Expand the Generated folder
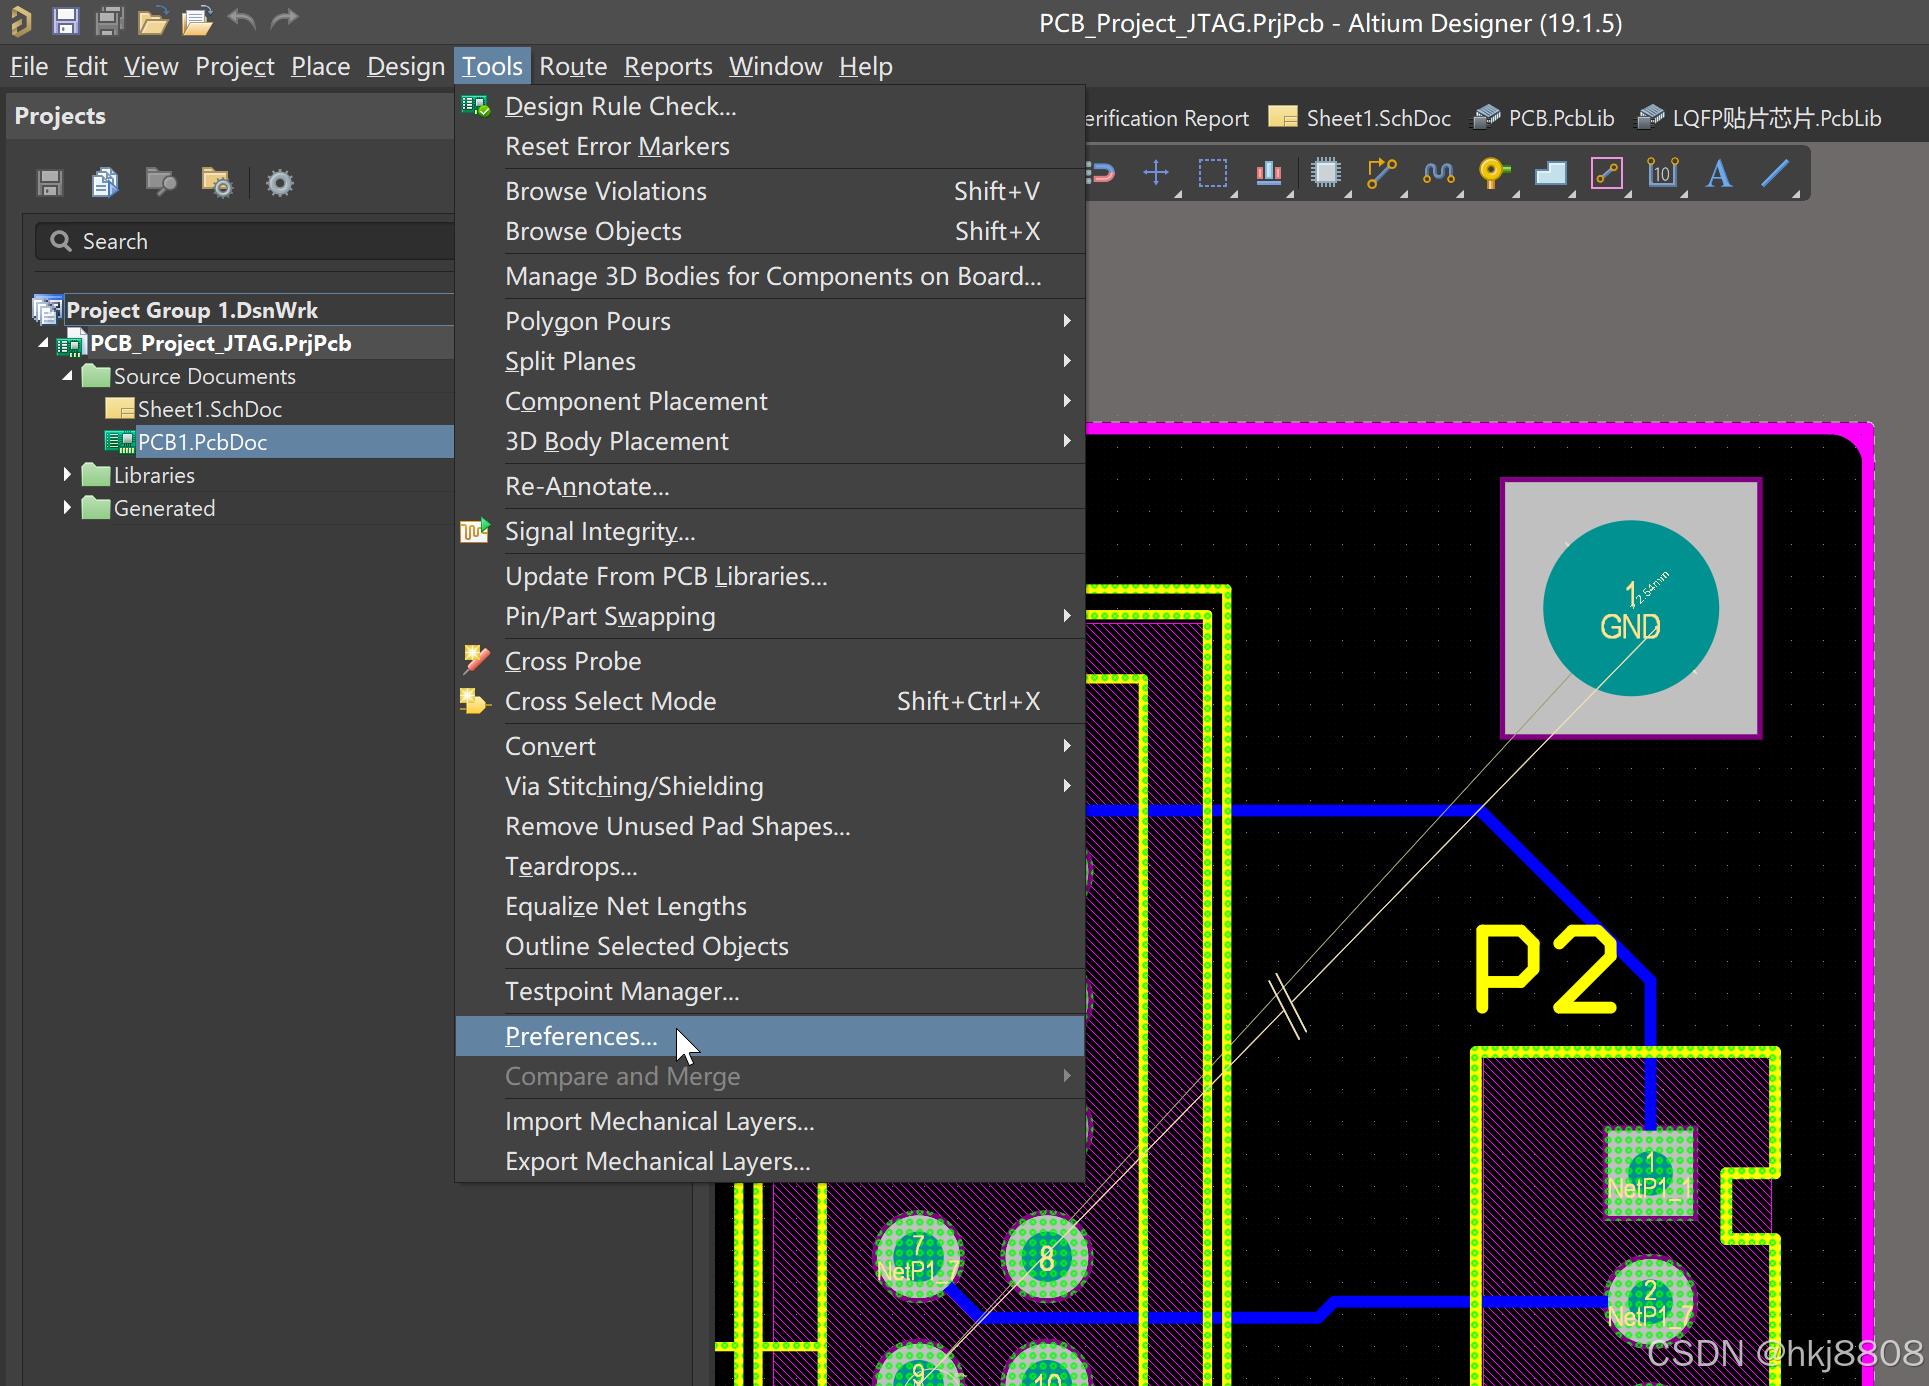Viewport: 1929px width, 1386px height. click(67, 508)
